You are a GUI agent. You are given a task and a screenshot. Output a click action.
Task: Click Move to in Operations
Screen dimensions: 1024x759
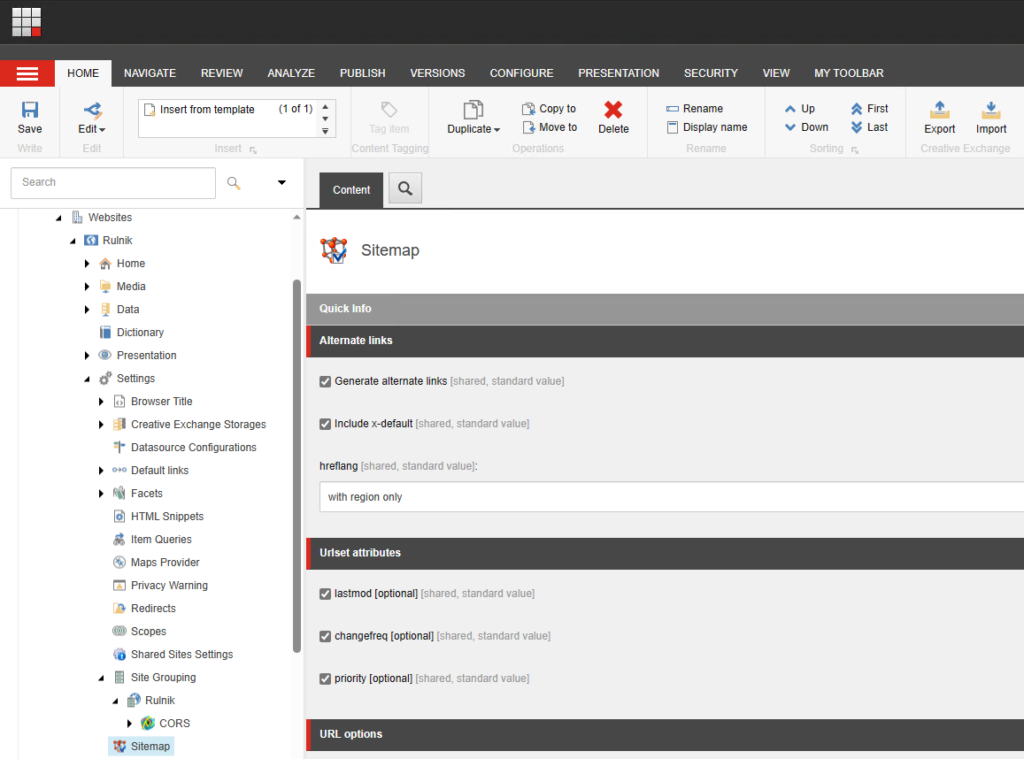[x=550, y=128]
